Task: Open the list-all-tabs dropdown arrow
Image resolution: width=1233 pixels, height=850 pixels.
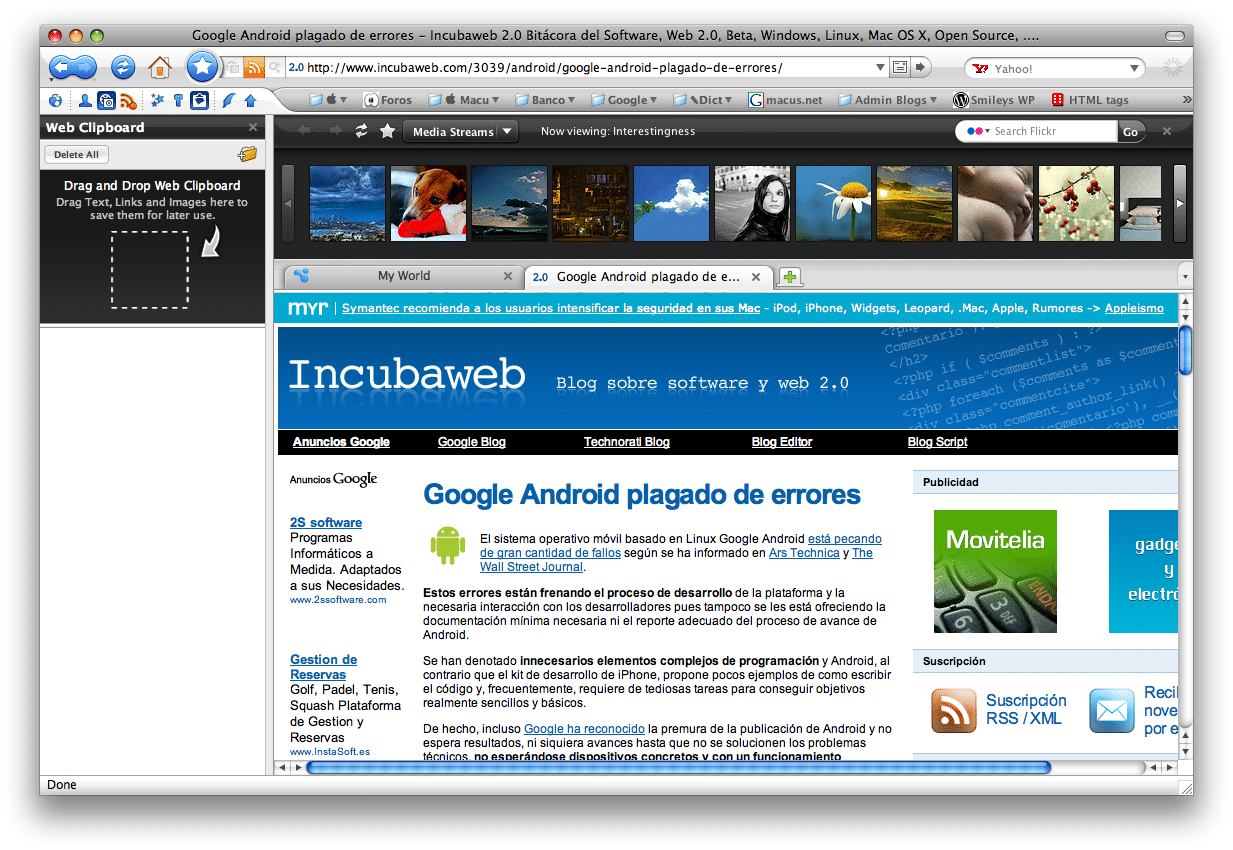Action: point(1185,277)
